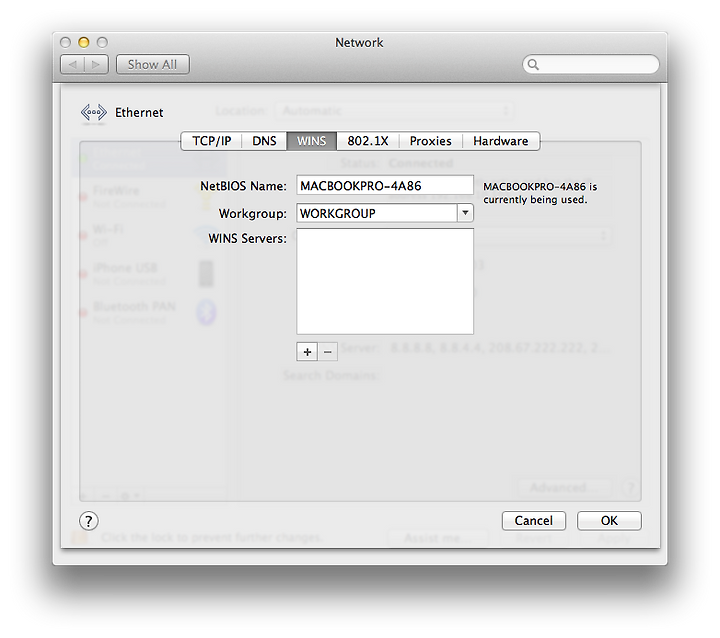Select the WINS tab
720x638 pixels.
pos(311,141)
